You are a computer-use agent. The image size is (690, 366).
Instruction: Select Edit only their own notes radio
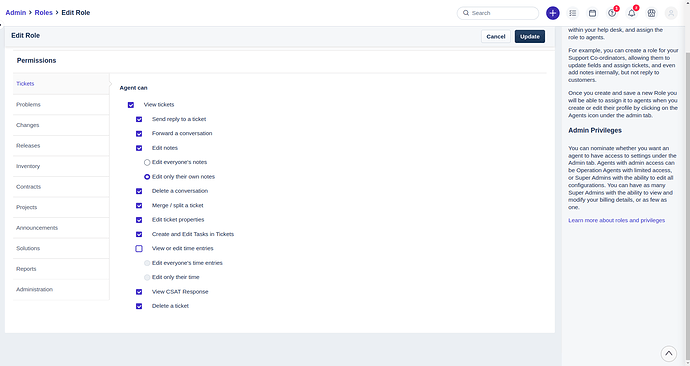pos(147,177)
